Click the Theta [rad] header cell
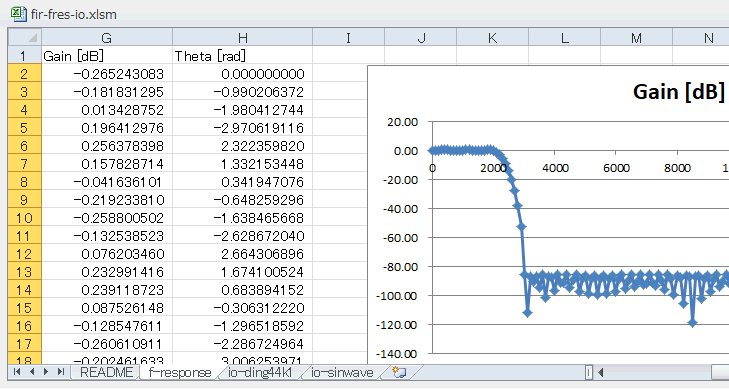The width and height of the screenshot is (729, 389). 243,56
